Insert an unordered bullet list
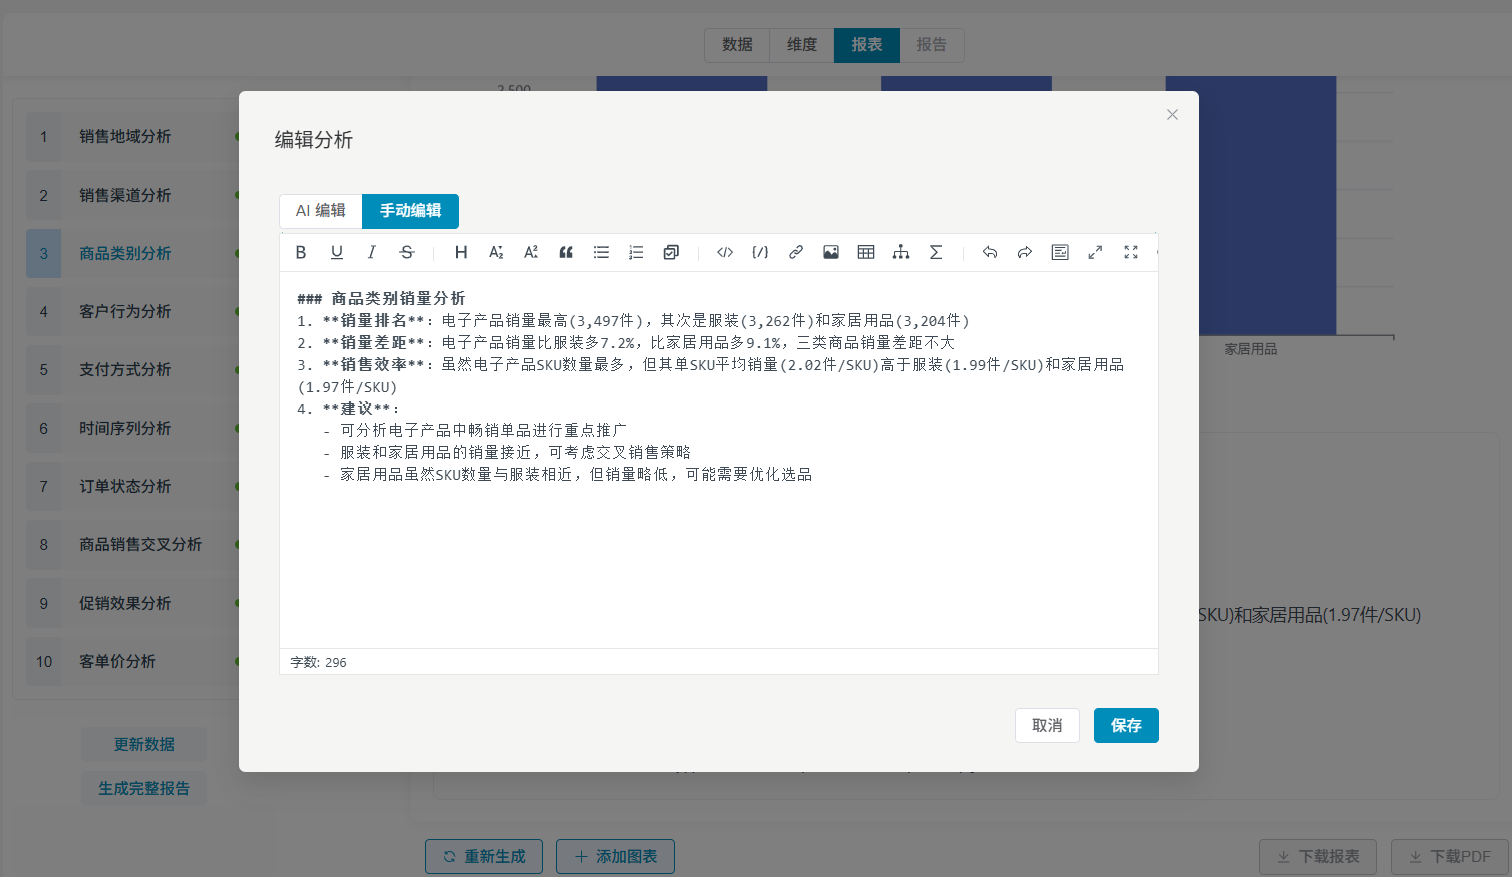Image resolution: width=1512 pixels, height=877 pixels. point(601,252)
